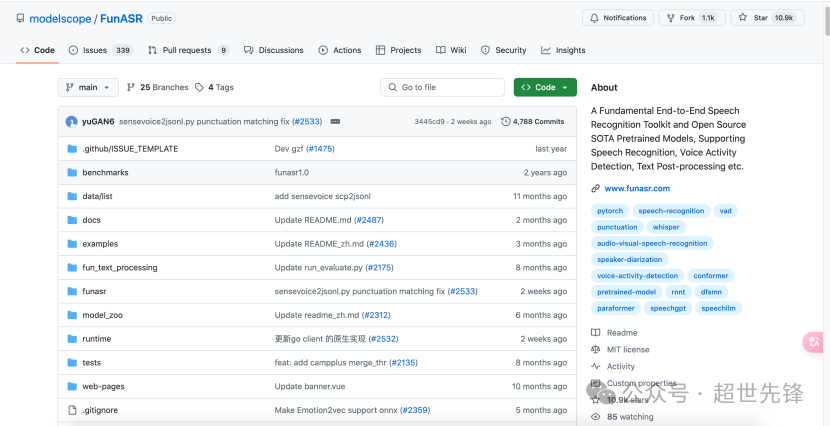Click the Notifications bell button
Image resolution: width=830 pixels, height=426 pixels.
pos(618,17)
